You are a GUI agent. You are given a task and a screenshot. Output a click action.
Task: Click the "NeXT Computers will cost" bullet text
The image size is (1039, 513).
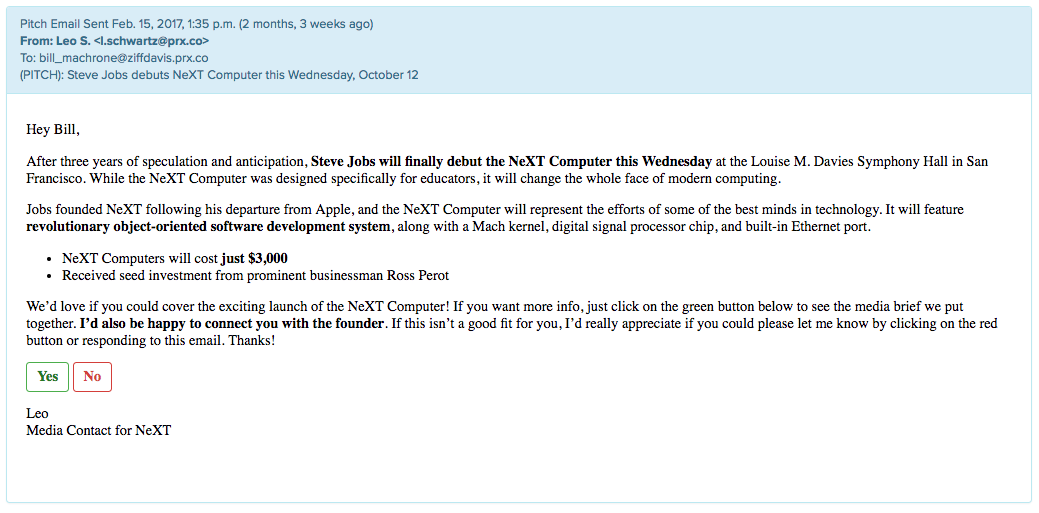pos(140,258)
